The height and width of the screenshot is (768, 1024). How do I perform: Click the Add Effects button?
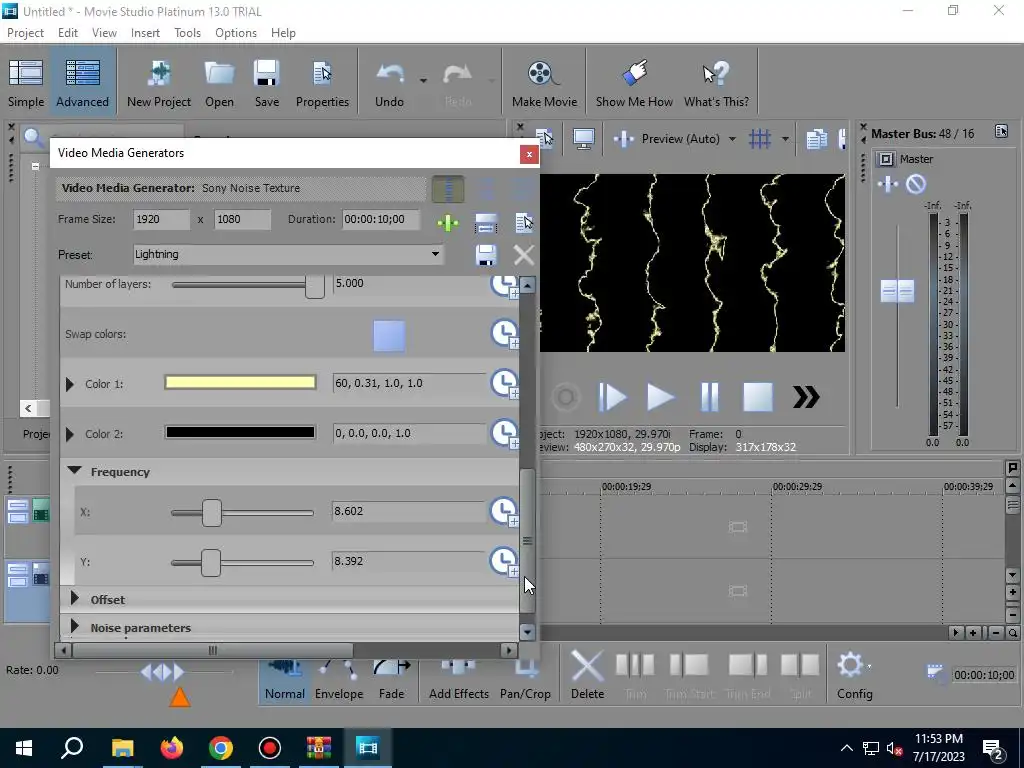tap(458, 679)
